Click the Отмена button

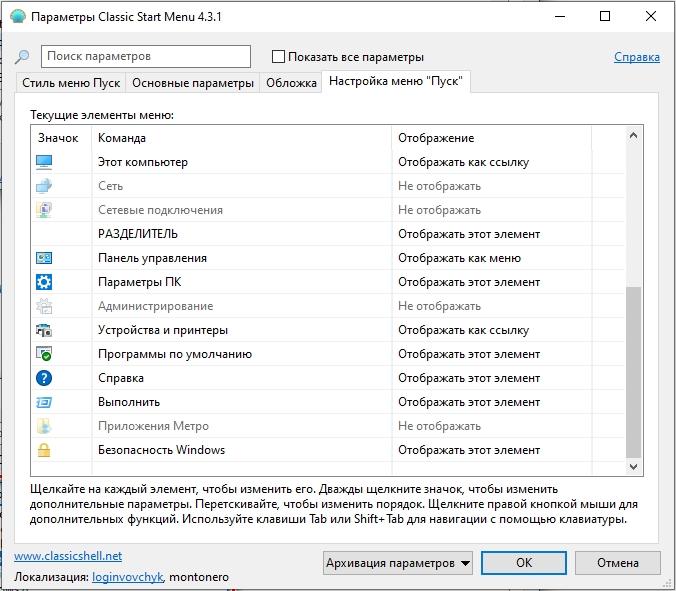pyautogui.click(x=618, y=563)
